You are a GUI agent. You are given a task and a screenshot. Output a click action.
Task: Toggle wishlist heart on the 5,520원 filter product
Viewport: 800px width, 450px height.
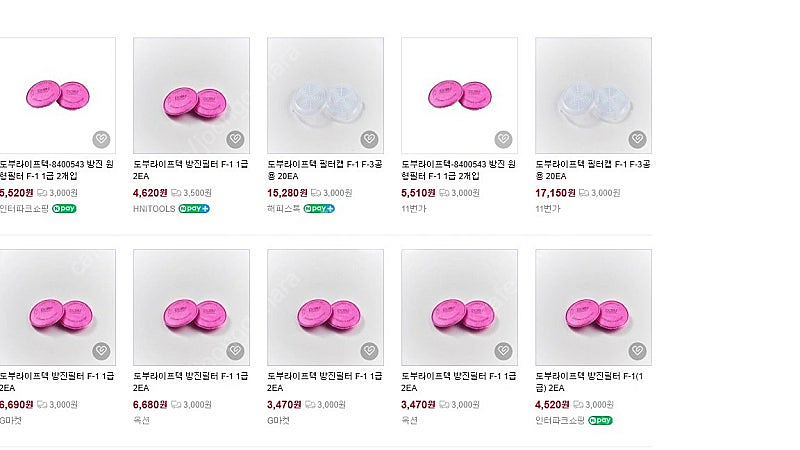click(101, 139)
